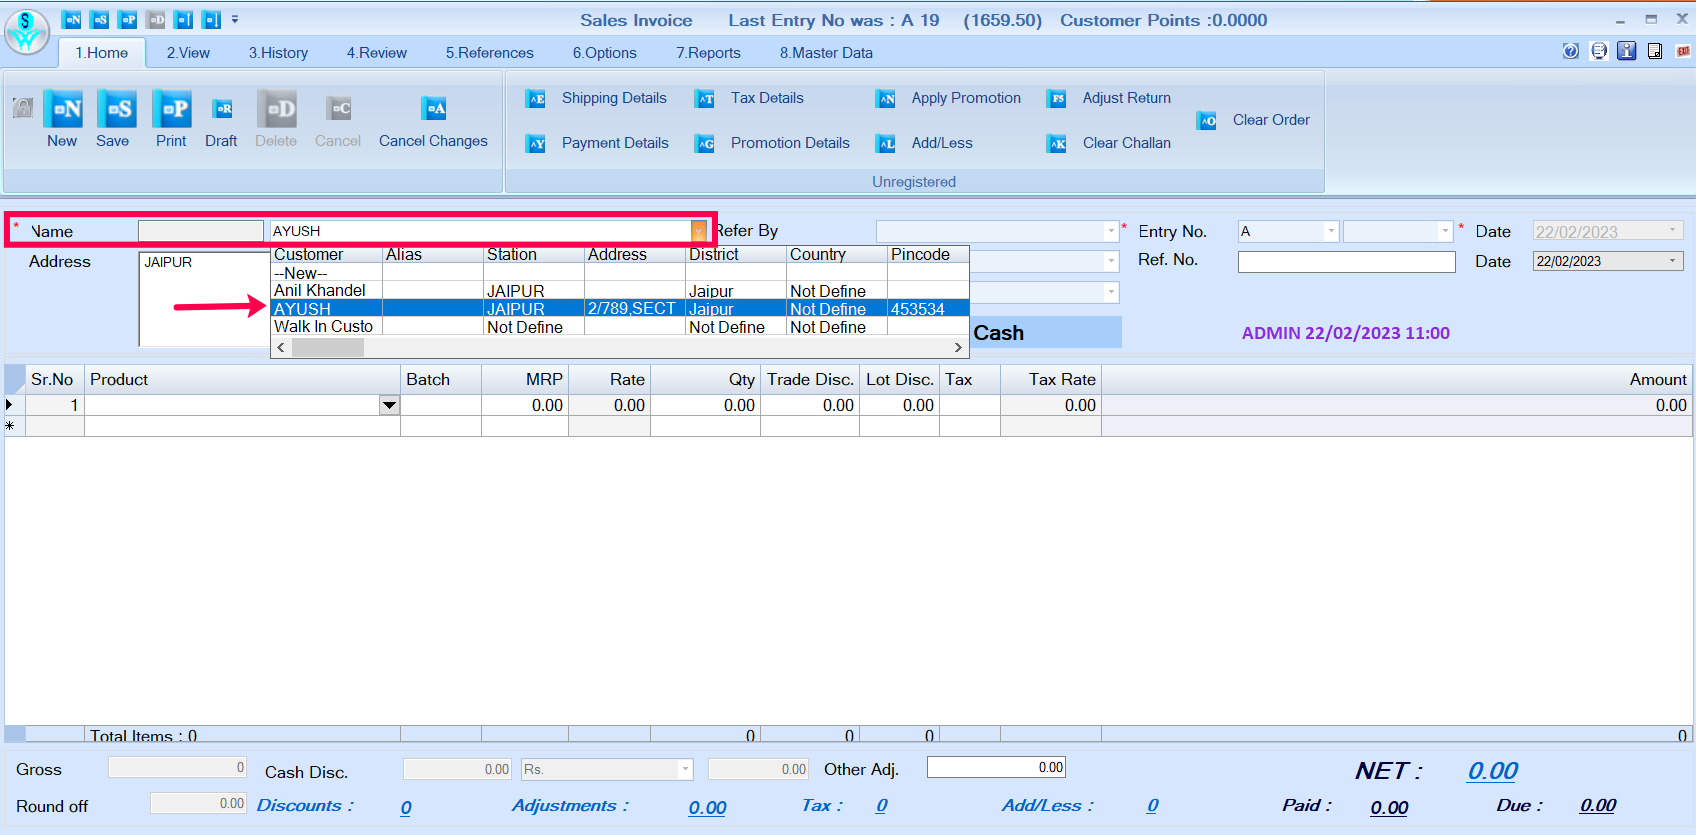Viewport: 1696px width, 835px height.
Task: Click Paid 0.00 value link
Action: click(1389, 808)
